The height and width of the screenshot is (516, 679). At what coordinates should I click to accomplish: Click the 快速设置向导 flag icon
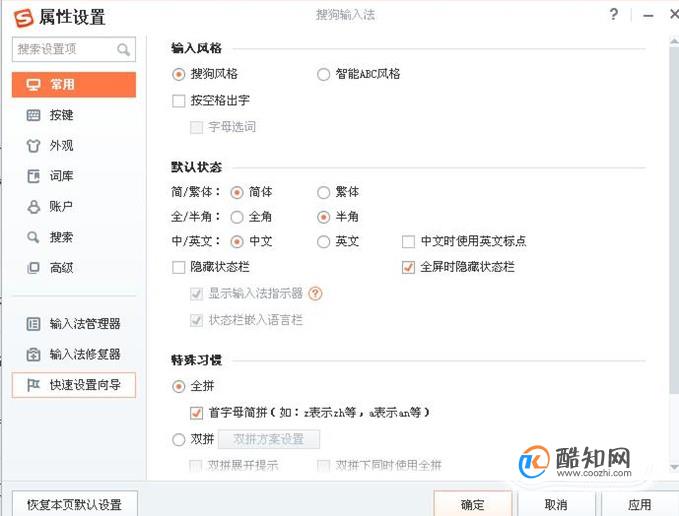[x=33, y=385]
